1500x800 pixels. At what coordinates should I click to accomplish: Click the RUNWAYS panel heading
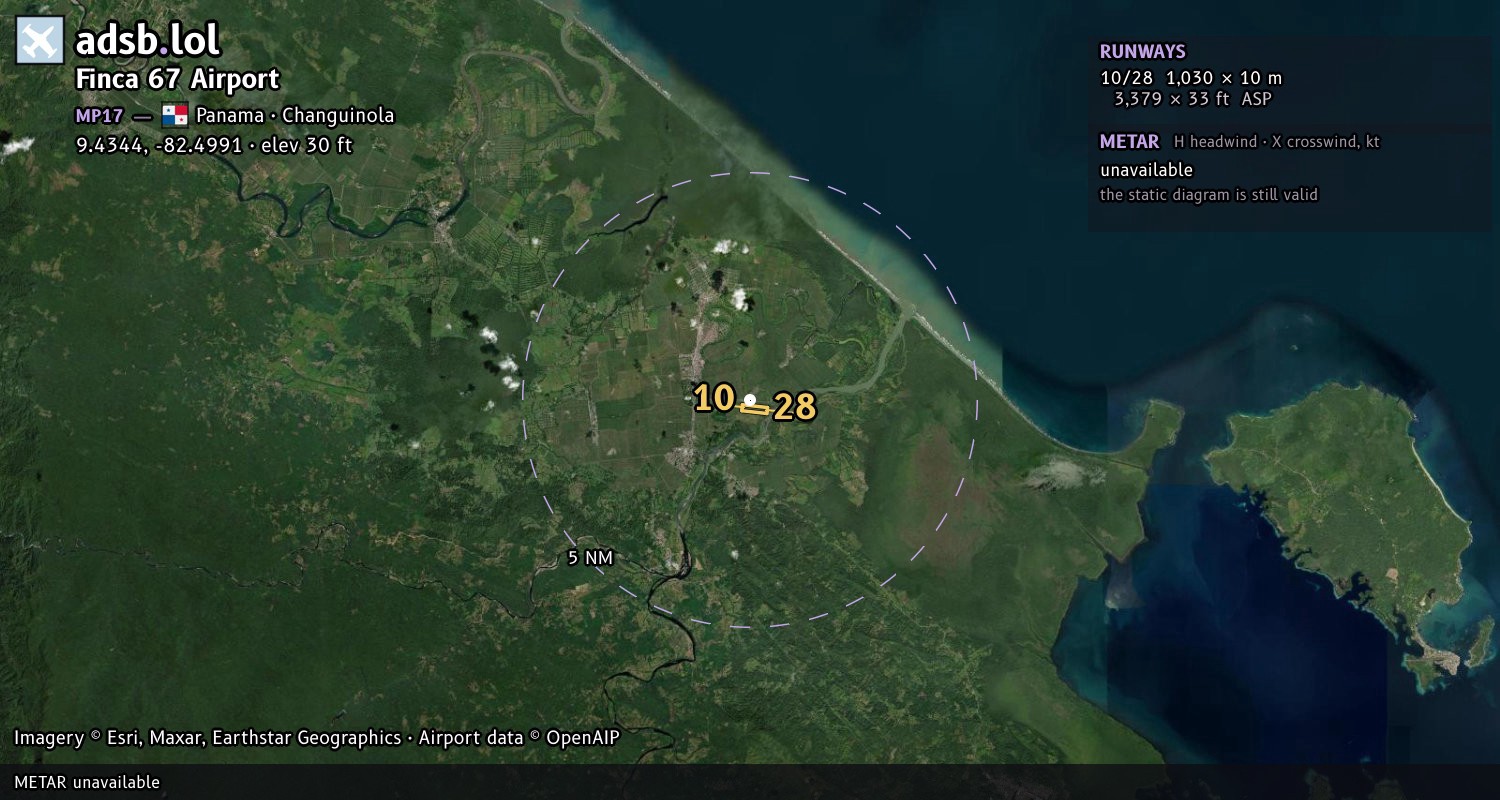(x=1142, y=52)
